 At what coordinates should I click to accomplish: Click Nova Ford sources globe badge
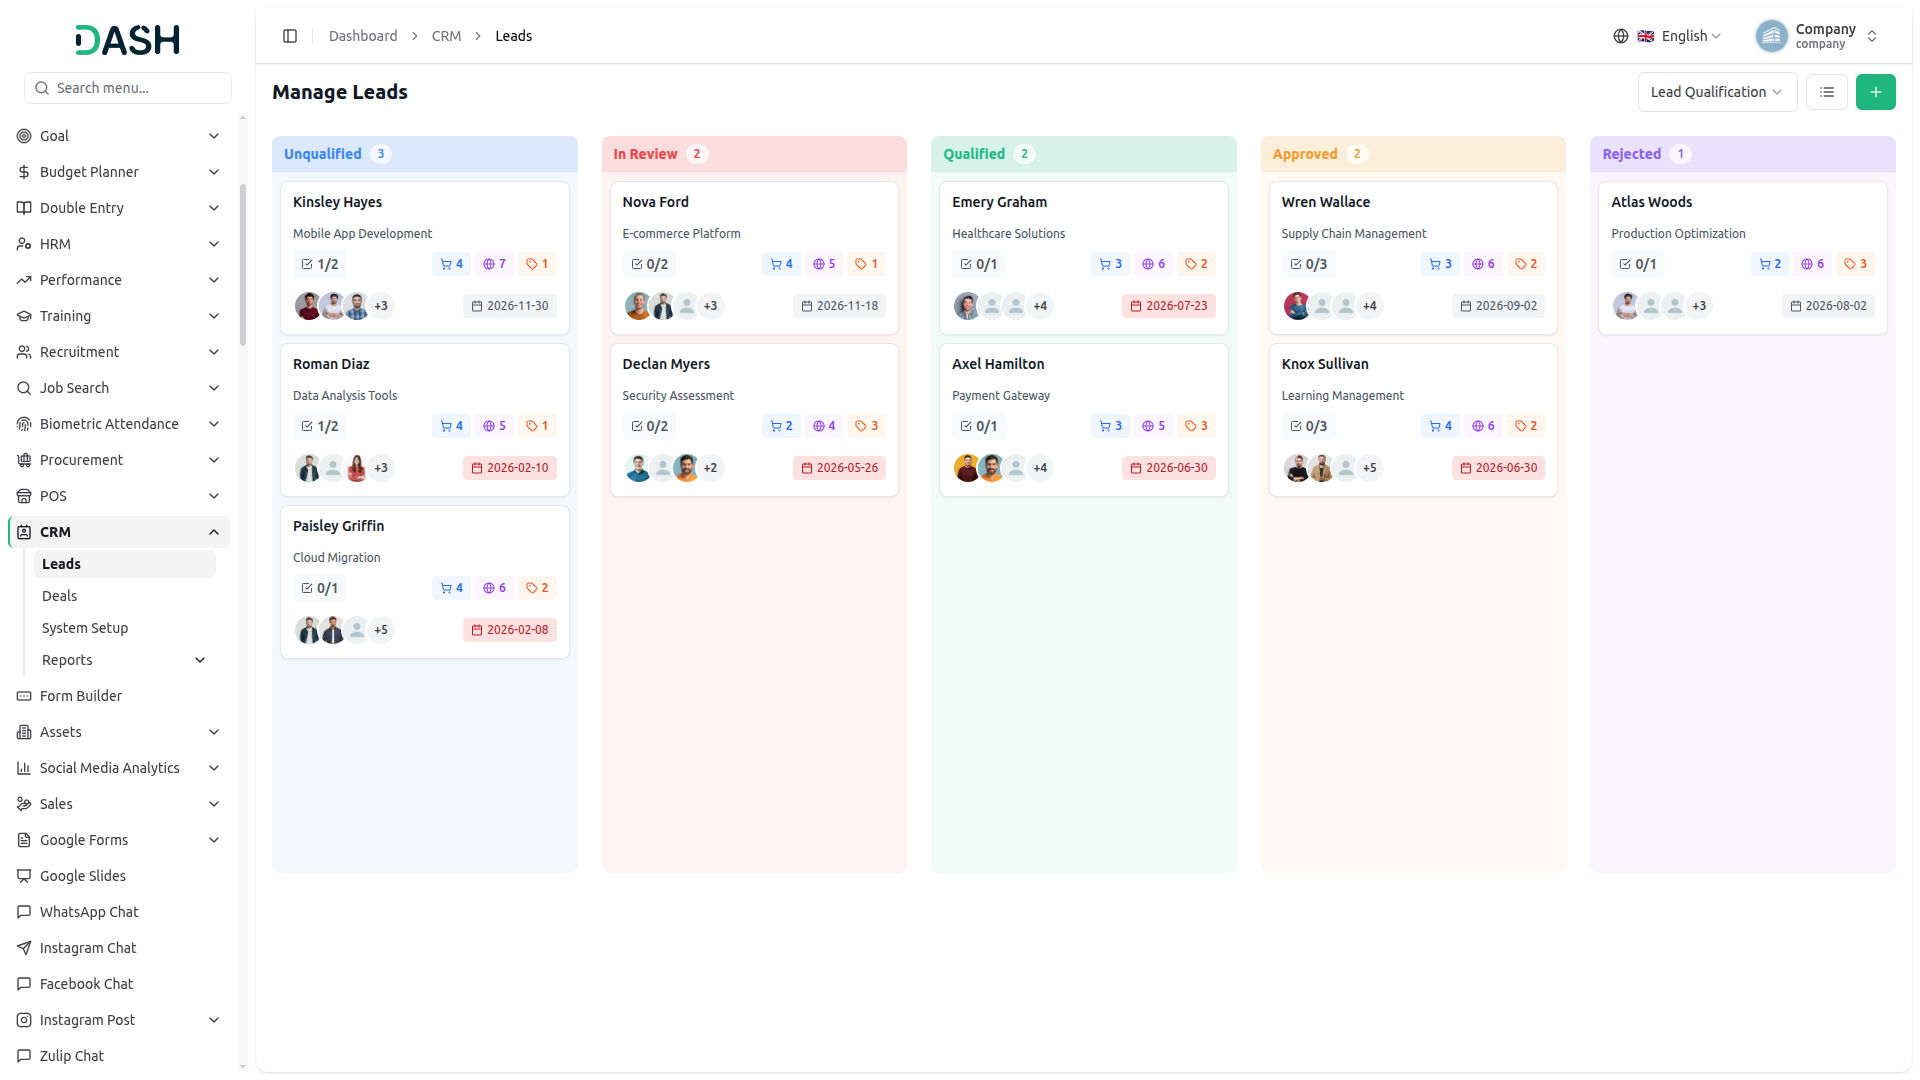tap(824, 264)
